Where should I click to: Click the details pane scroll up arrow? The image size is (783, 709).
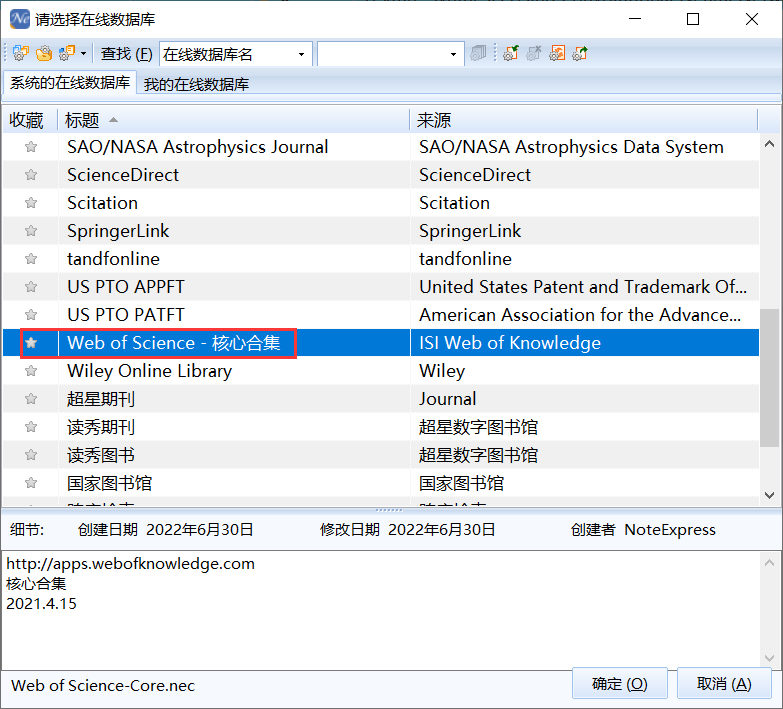click(x=770, y=563)
